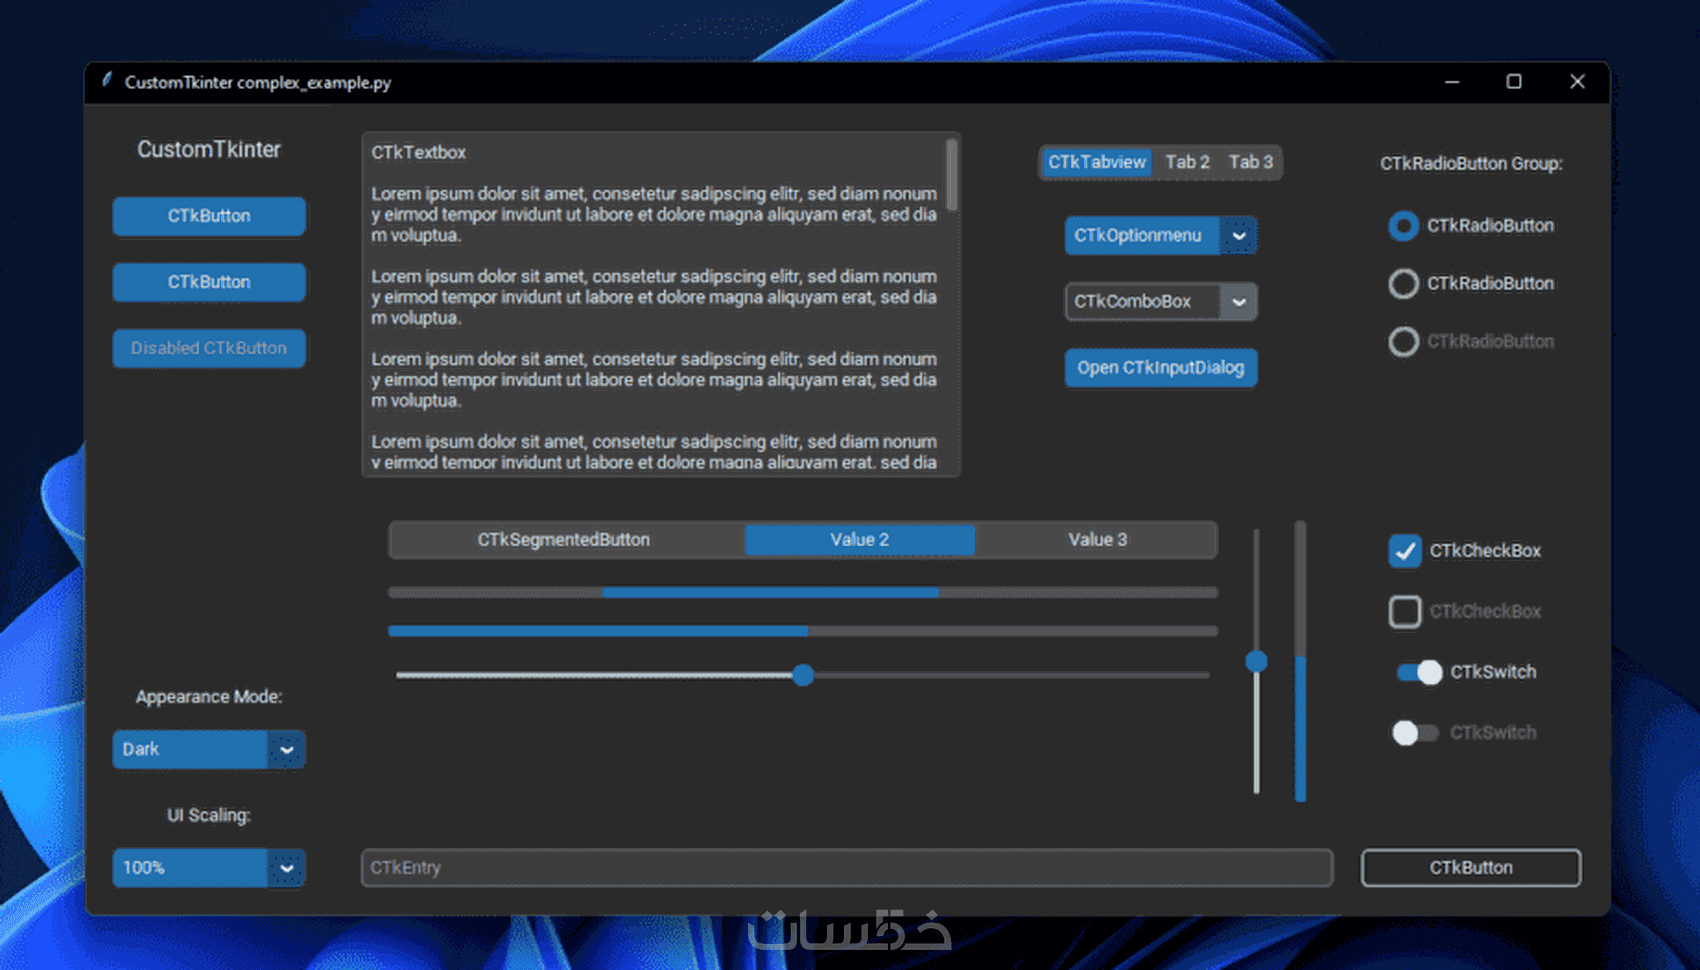Open the UI Scaling dropdown showing 100%
Image resolution: width=1700 pixels, height=970 pixels.
coord(209,868)
